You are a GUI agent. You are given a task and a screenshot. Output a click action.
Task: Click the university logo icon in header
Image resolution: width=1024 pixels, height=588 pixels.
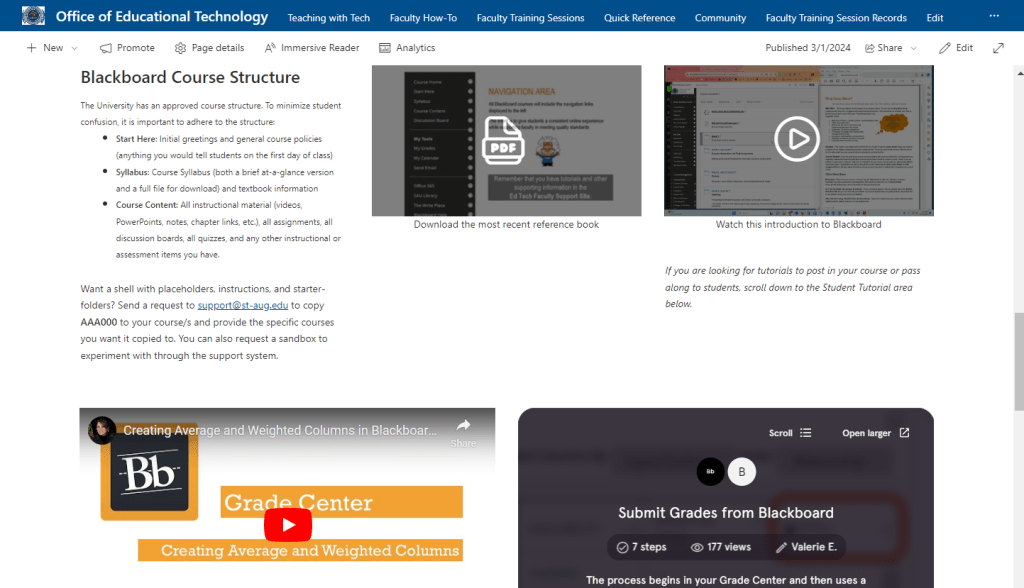pos(33,16)
